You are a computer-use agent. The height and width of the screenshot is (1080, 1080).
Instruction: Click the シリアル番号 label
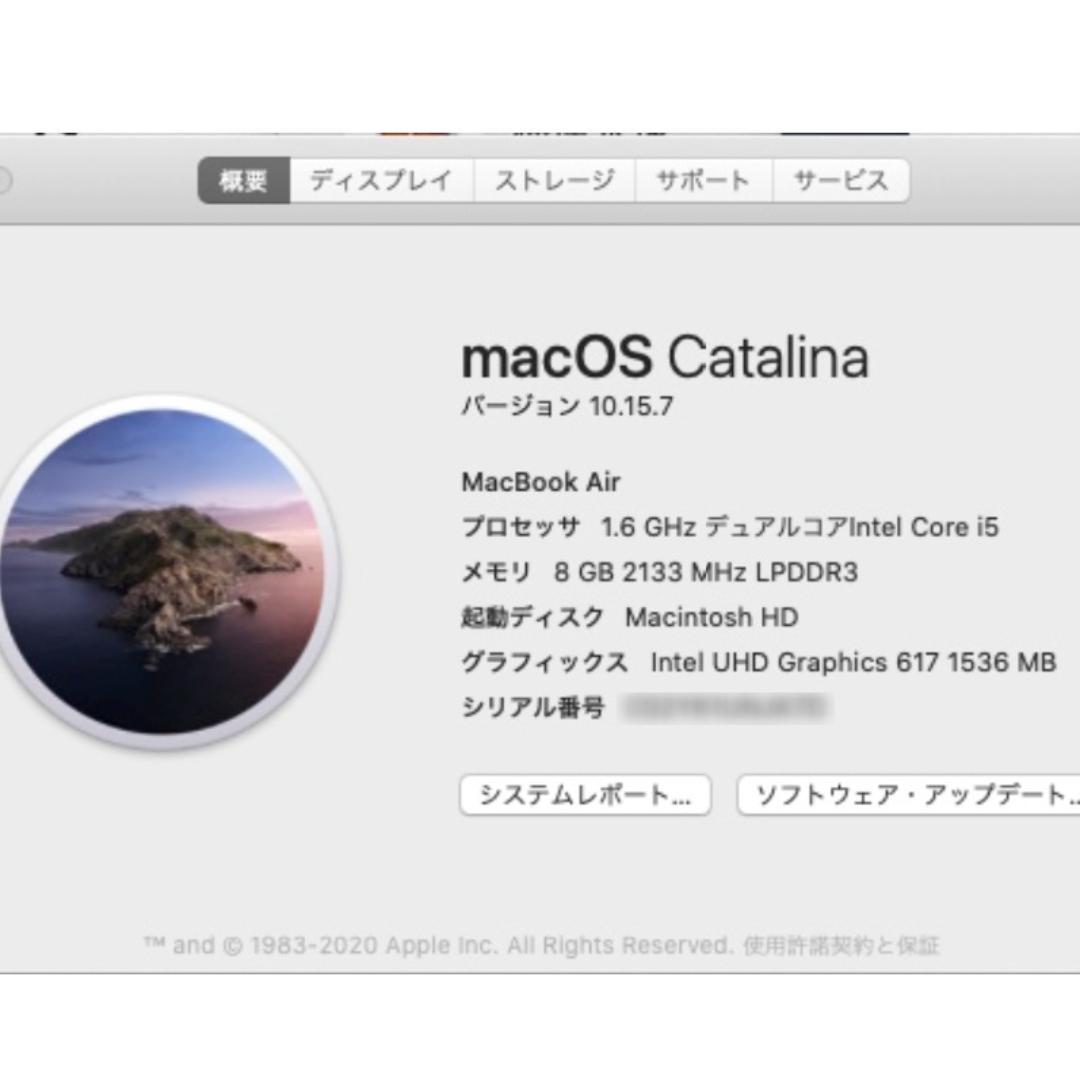533,708
